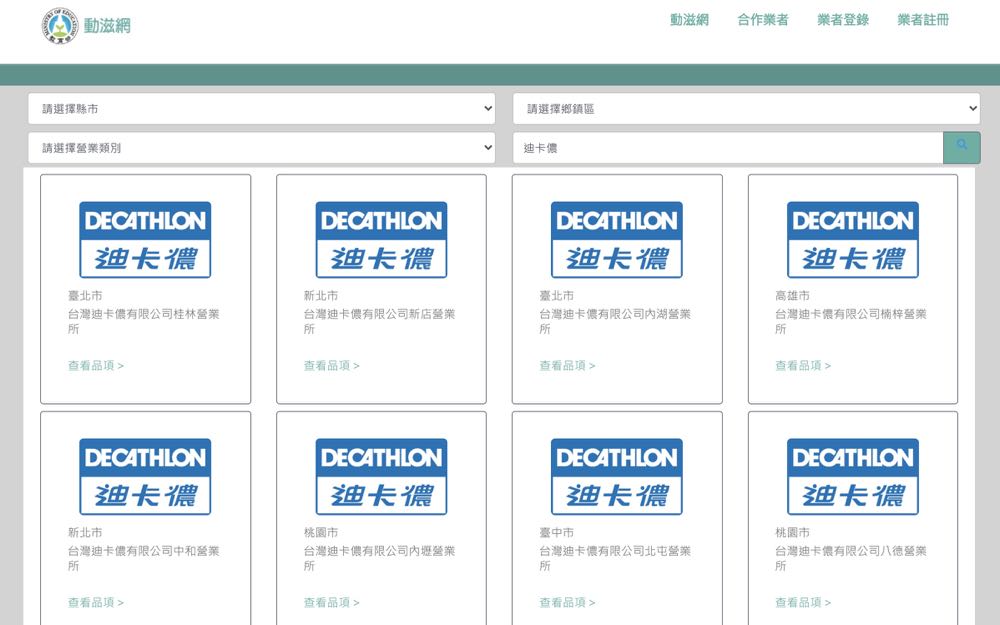Open the 合作業者 menu item
Screen dimensions: 1000x625
(763, 20)
